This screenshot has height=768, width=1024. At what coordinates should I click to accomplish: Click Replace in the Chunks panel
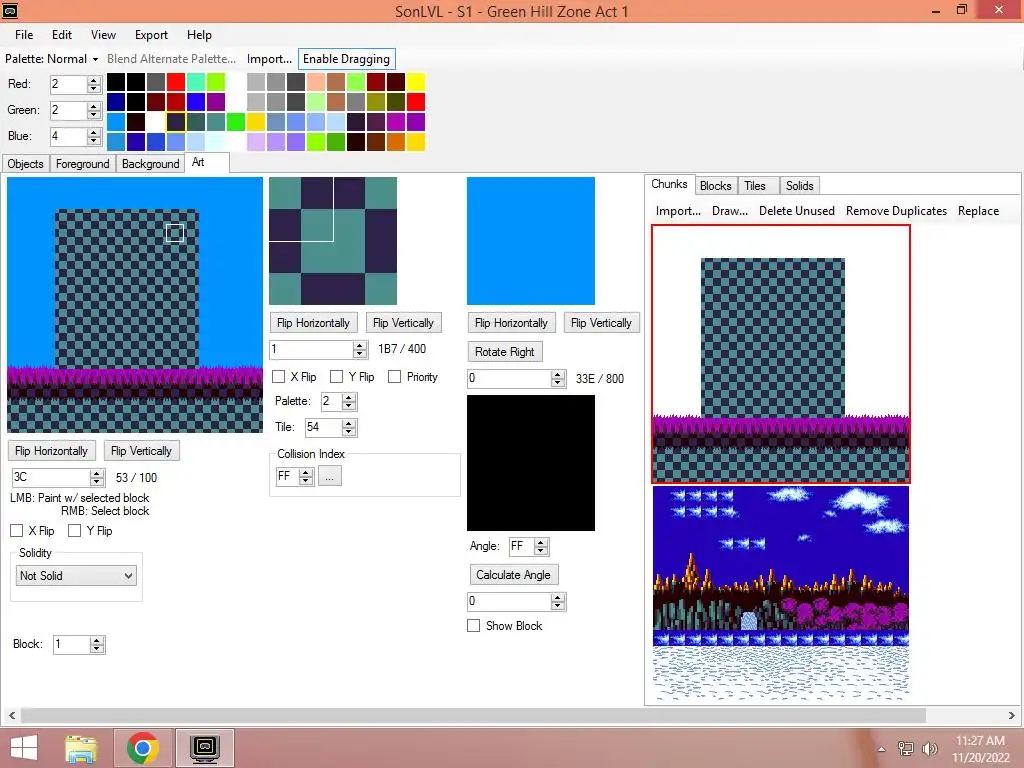coord(978,211)
